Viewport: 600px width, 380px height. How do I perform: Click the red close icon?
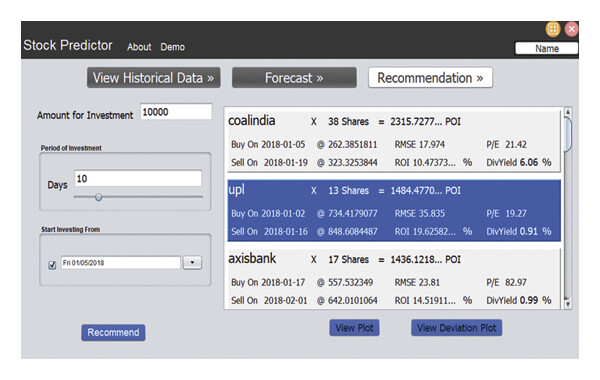tap(572, 29)
